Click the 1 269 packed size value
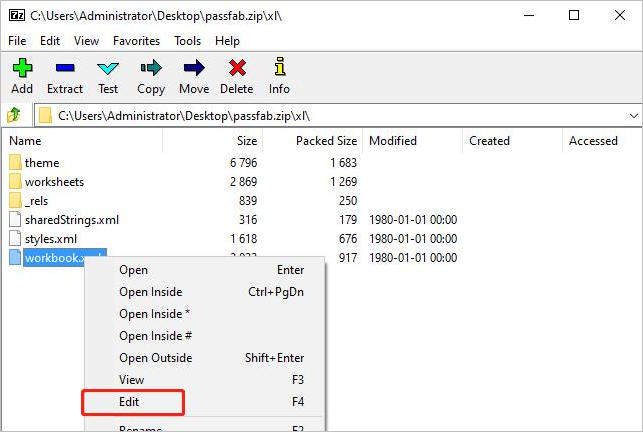The width and height of the screenshot is (643, 432). [x=344, y=182]
